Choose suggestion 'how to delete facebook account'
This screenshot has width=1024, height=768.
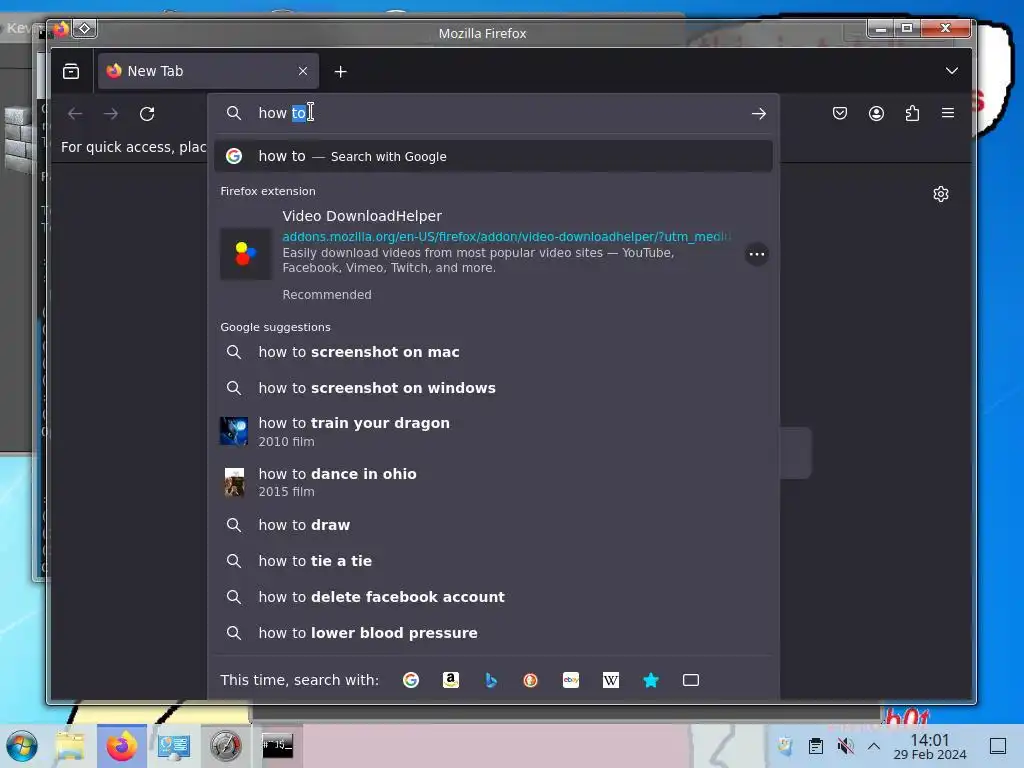click(x=493, y=597)
